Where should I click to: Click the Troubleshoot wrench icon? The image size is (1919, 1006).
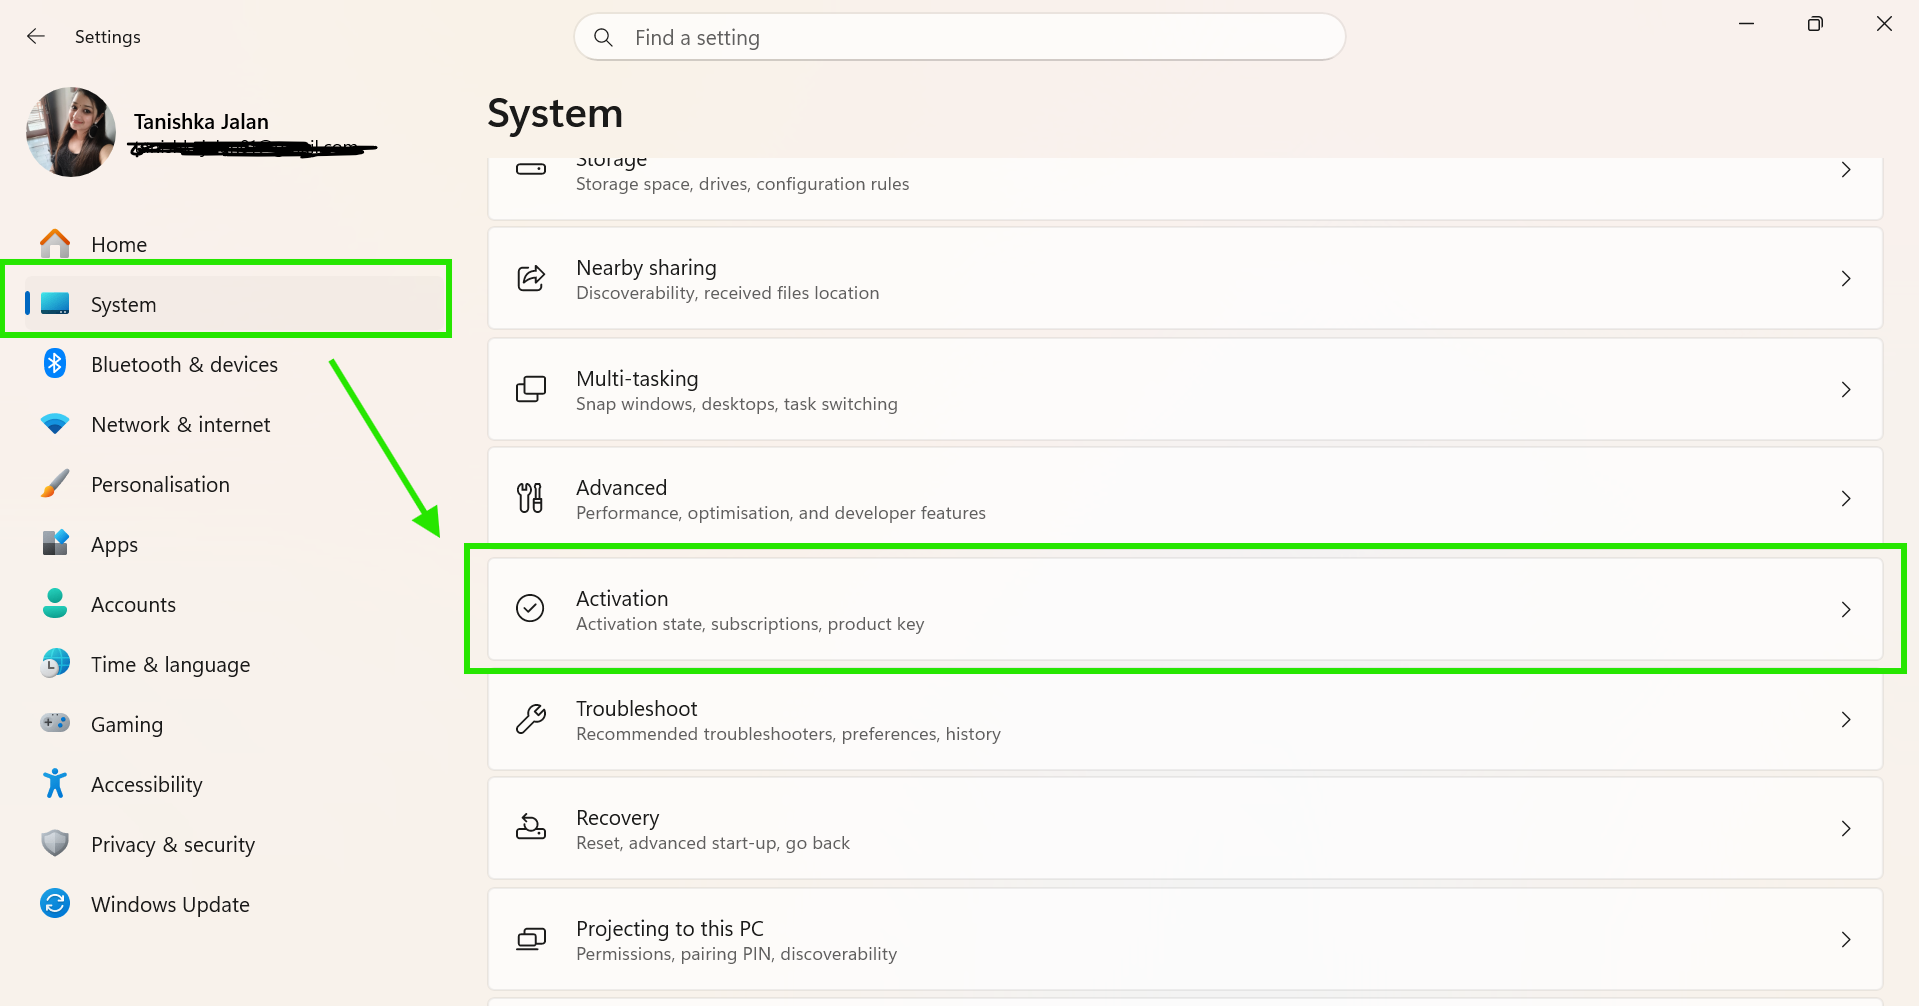[531, 719]
